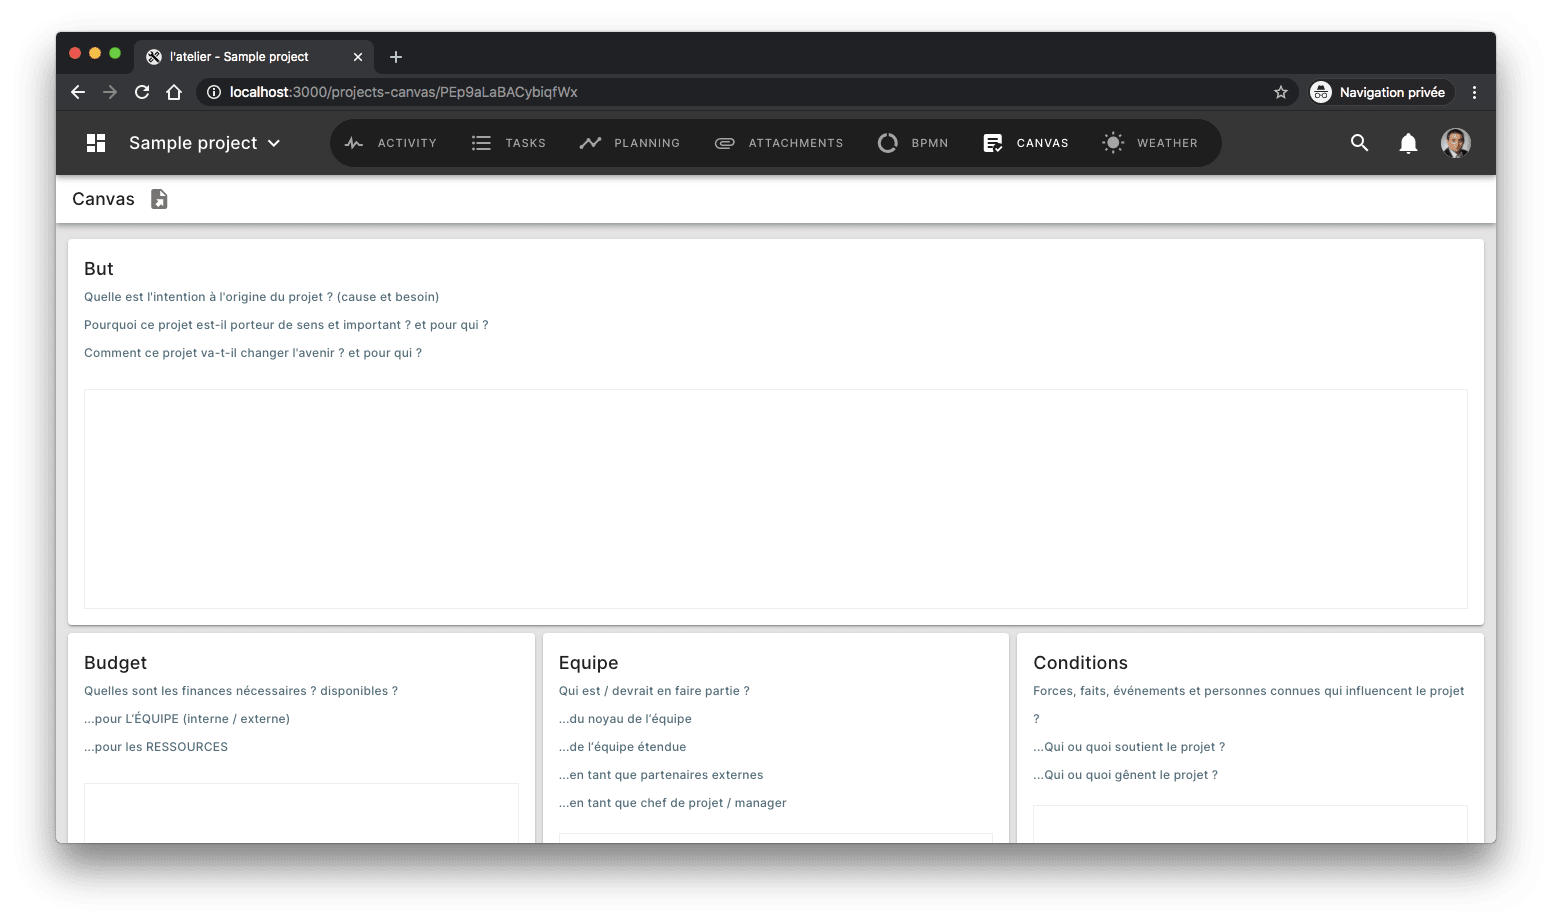Bookmark this page with the star
Screen dimensions: 1552x923
(x=1281, y=92)
